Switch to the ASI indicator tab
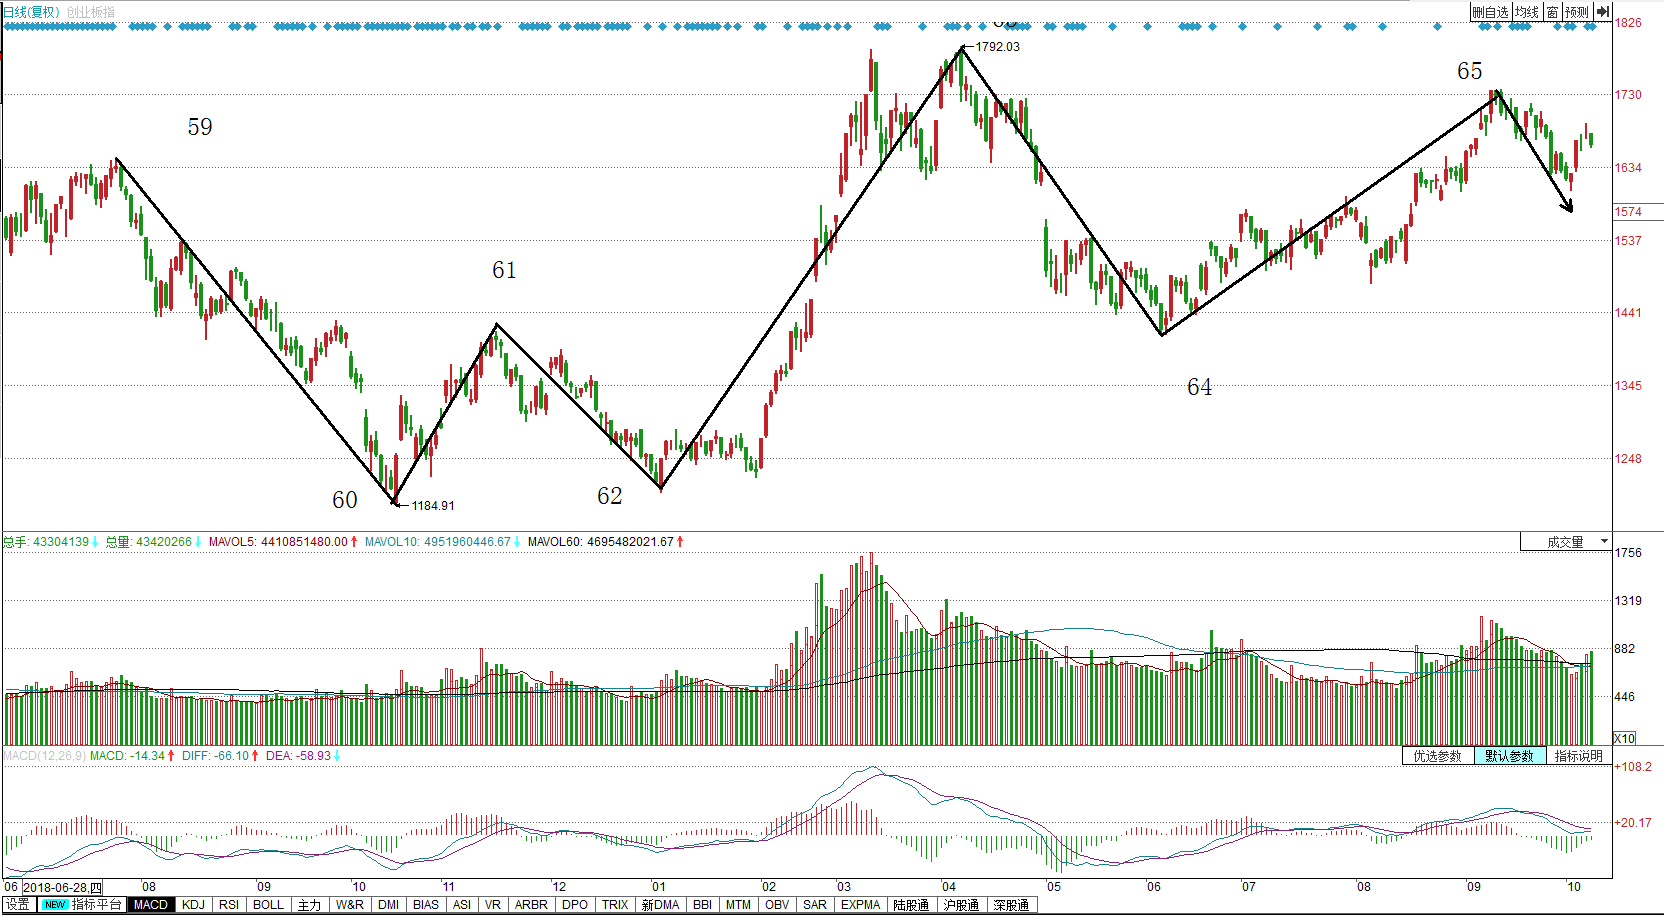 point(462,904)
